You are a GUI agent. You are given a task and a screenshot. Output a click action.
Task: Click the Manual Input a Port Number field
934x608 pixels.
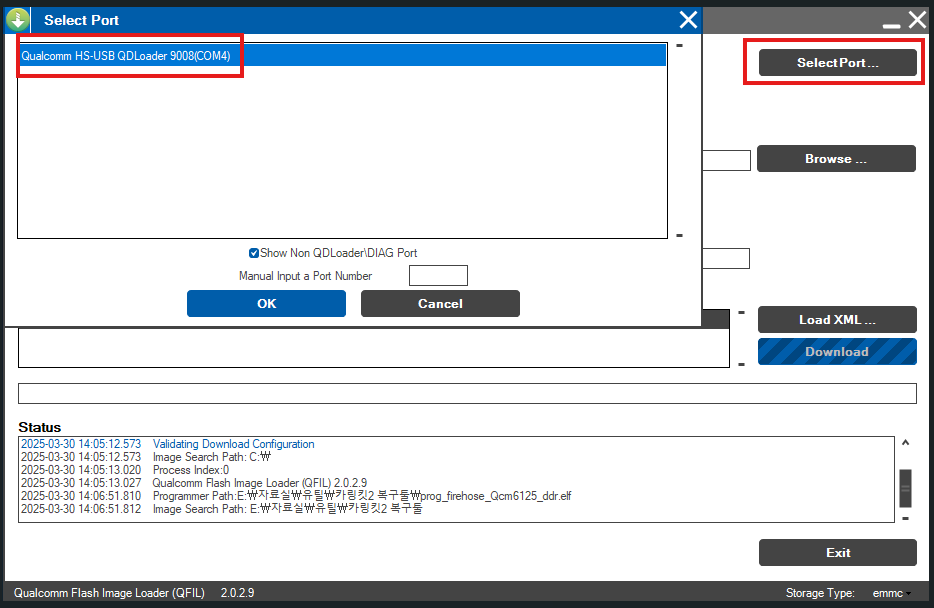click(x=438, y=276)
